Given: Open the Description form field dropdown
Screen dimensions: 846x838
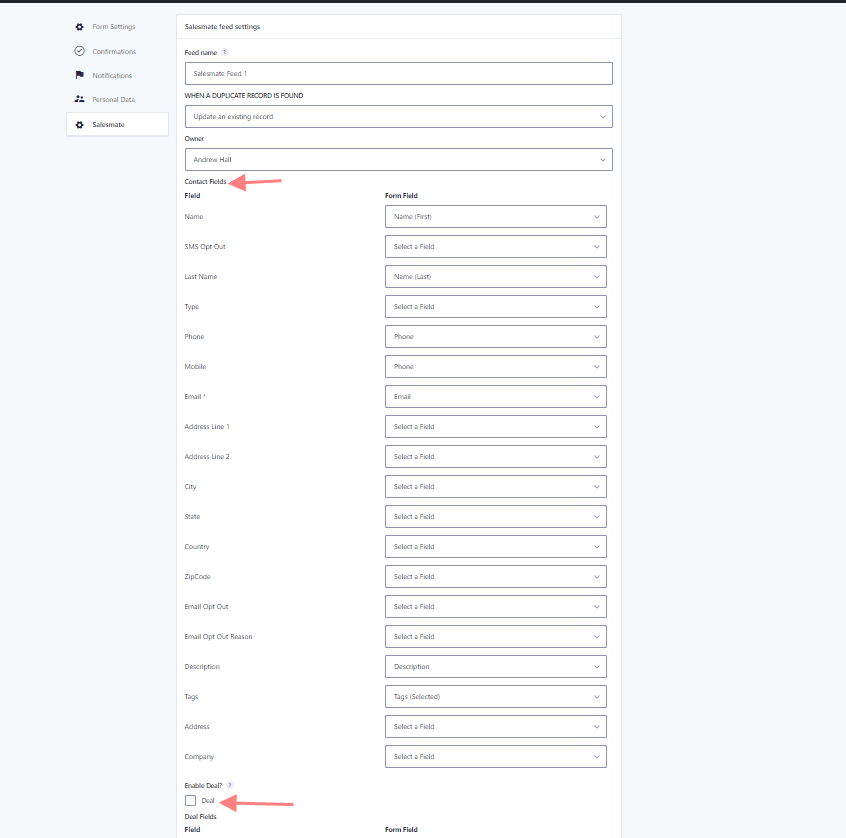Looking at the screenshot, I should pyautogui.click(x=496, y=666).
